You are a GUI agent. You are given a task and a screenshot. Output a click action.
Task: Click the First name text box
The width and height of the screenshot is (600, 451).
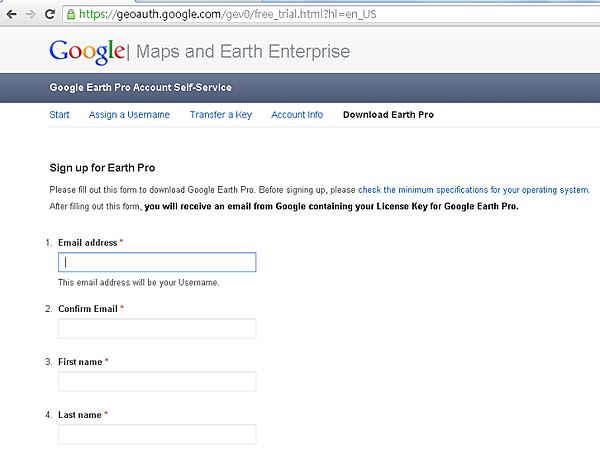point(157,381)
